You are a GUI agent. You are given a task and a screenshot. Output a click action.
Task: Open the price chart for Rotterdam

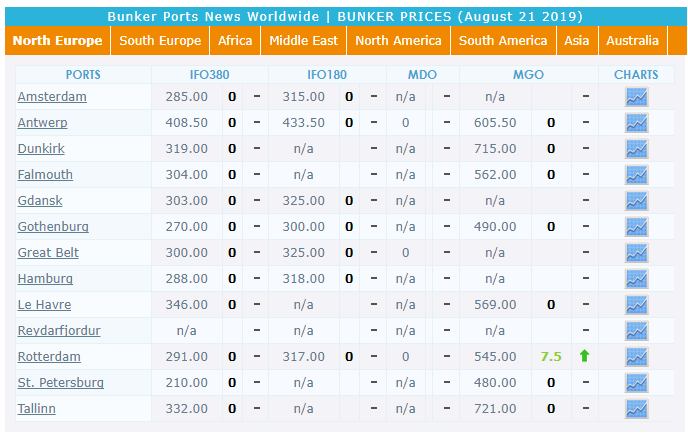coord(636,357)
